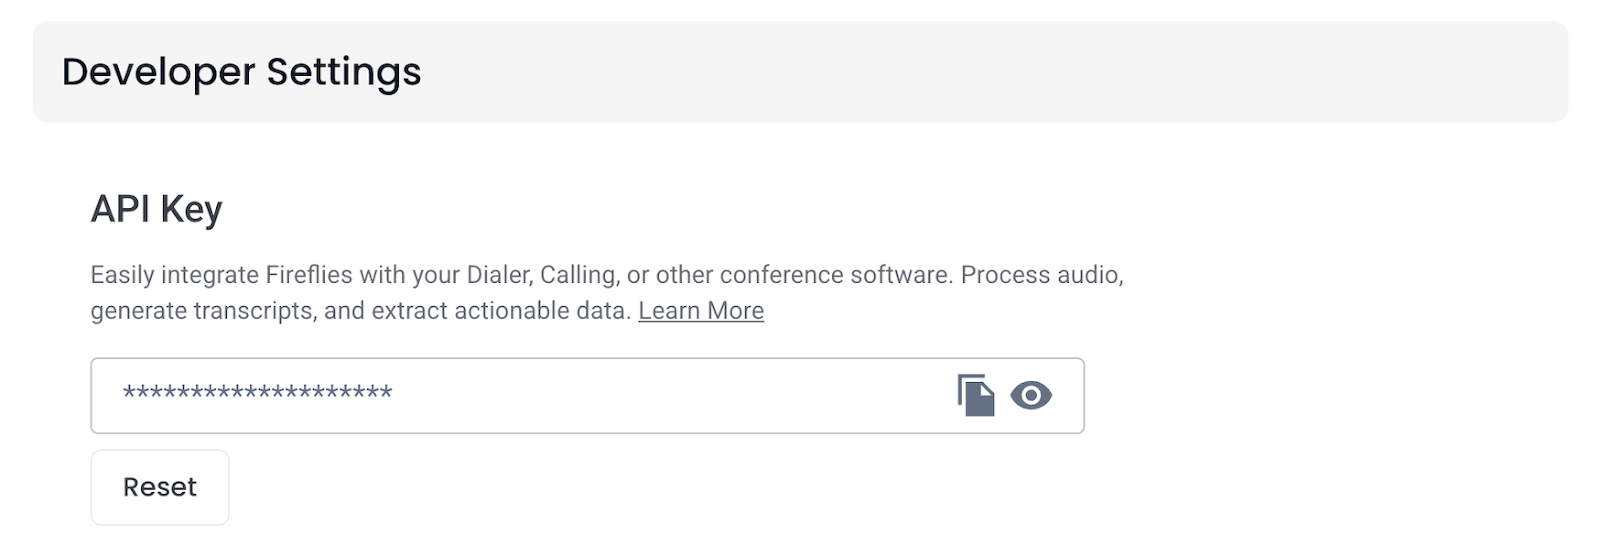Click the copy icon beside the eye
Viewport: 1600px width, 546px height.
coord(976,395)
